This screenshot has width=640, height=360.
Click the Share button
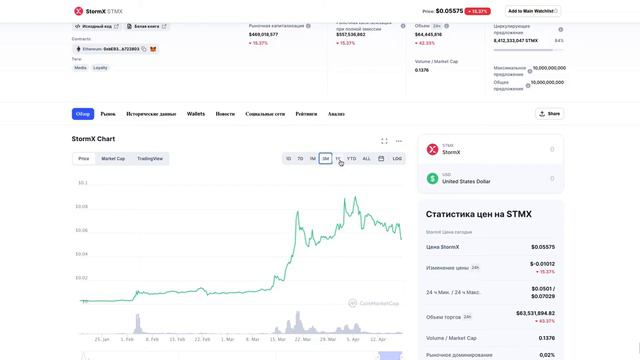549,113
